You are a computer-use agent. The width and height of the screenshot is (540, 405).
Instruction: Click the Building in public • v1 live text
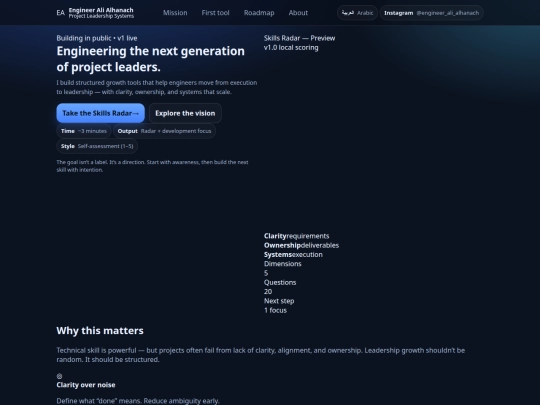tap(97, 38)
